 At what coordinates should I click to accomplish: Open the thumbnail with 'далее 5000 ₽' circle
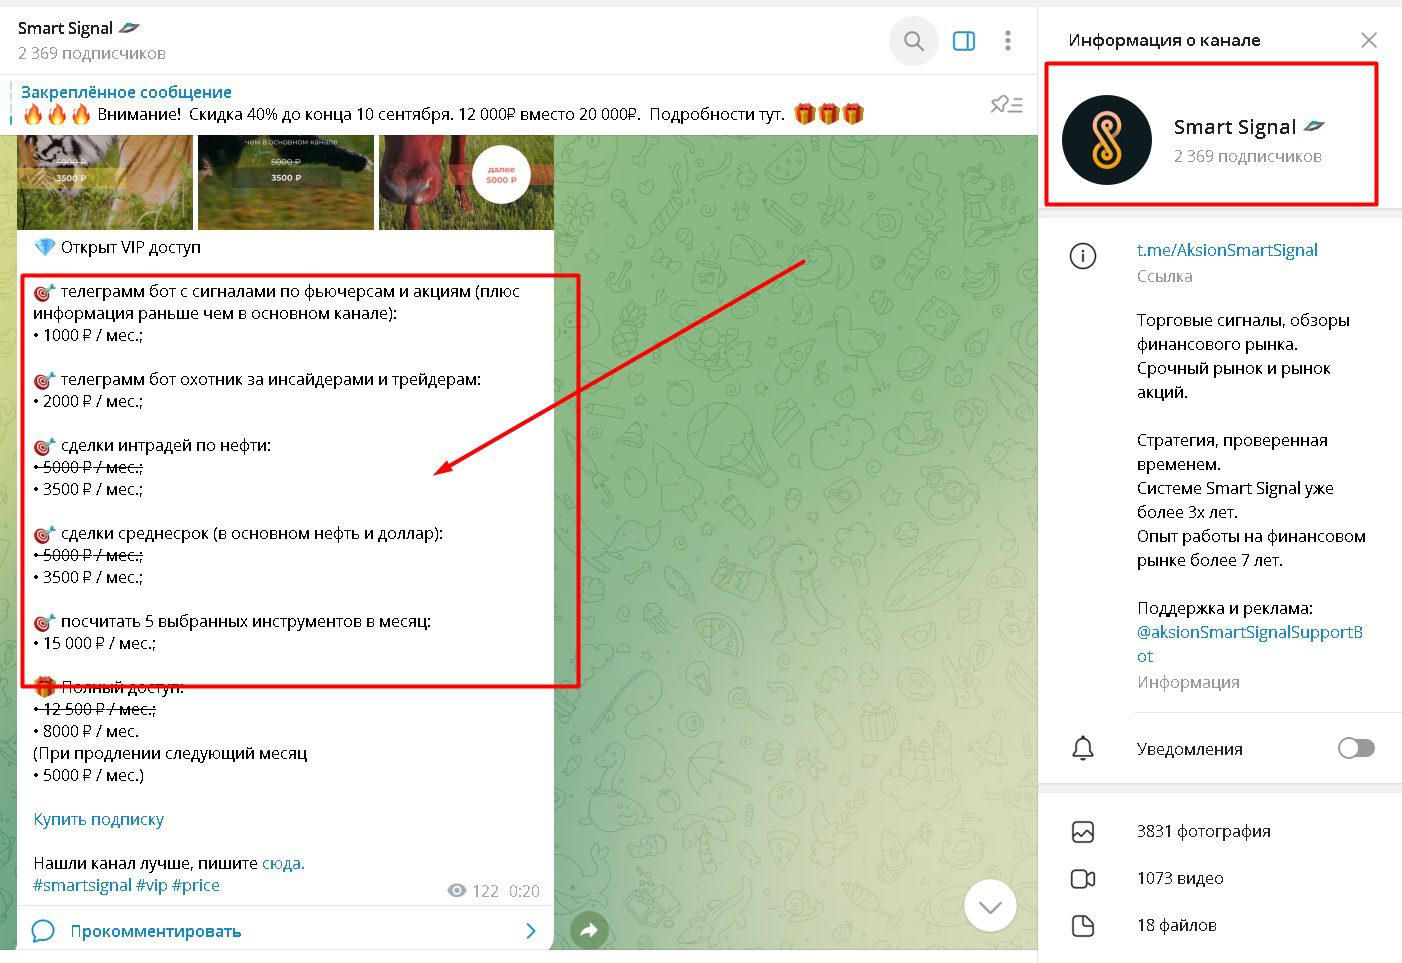(466, 182)
